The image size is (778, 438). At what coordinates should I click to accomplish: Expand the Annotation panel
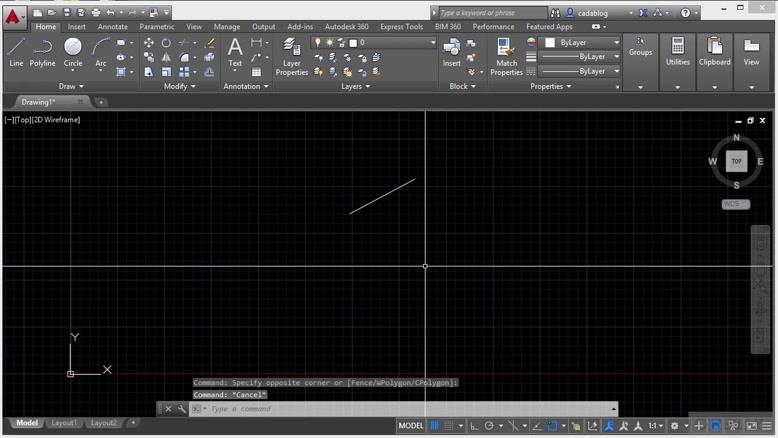click(246, 86)
